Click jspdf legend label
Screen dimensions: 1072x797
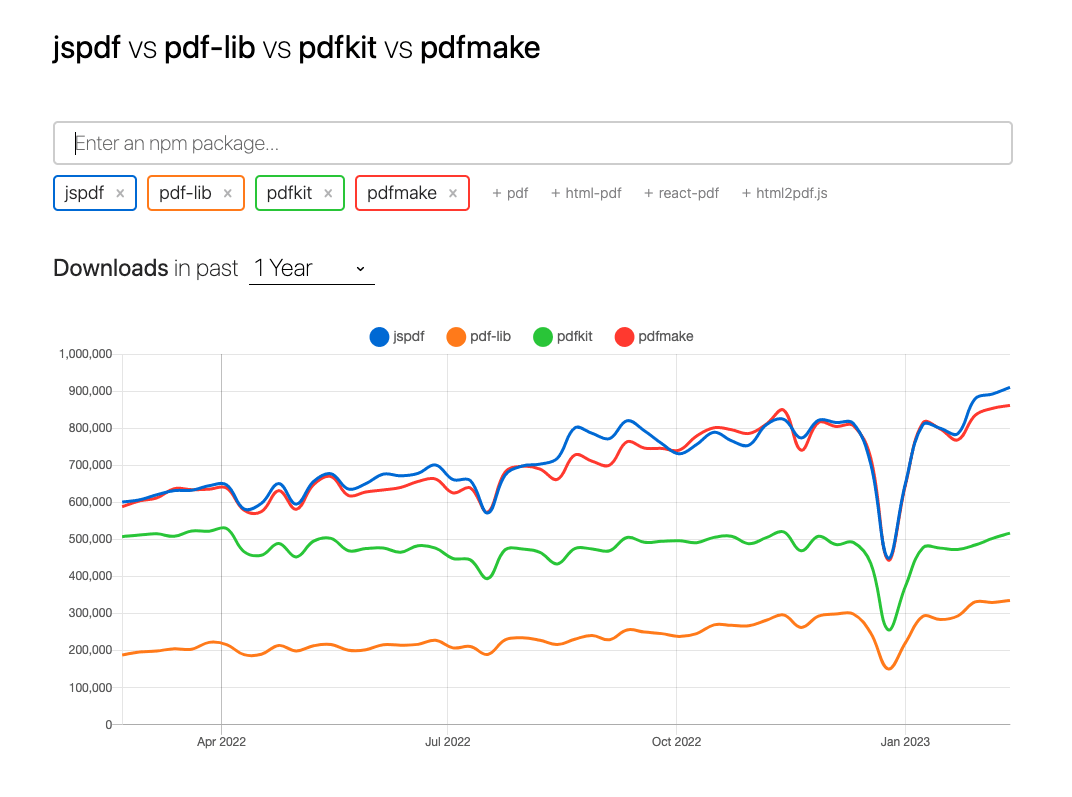409,336
